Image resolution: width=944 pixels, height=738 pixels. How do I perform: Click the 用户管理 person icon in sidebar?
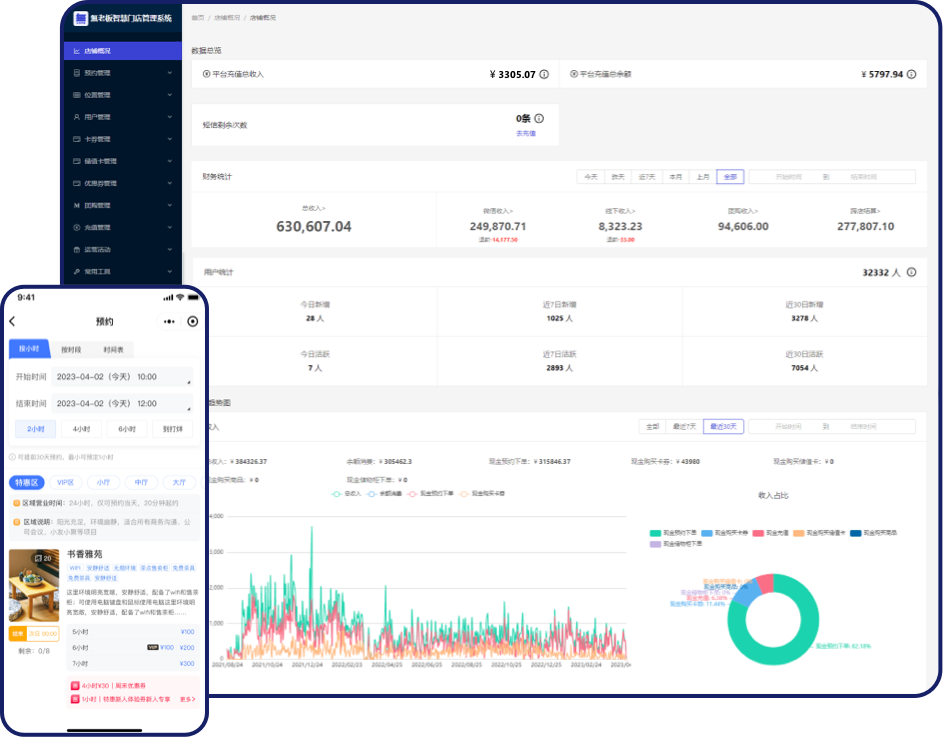click(x=77, y=117)
